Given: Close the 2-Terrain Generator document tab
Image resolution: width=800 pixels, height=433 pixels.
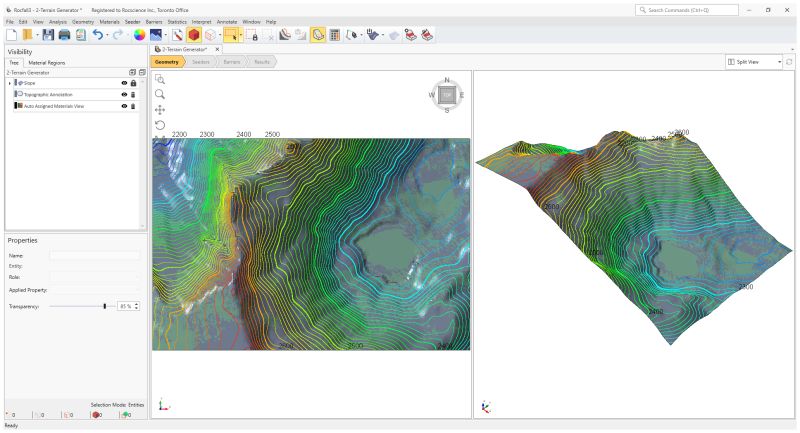Looking at the screenshot, I should (x=217, y=49).
